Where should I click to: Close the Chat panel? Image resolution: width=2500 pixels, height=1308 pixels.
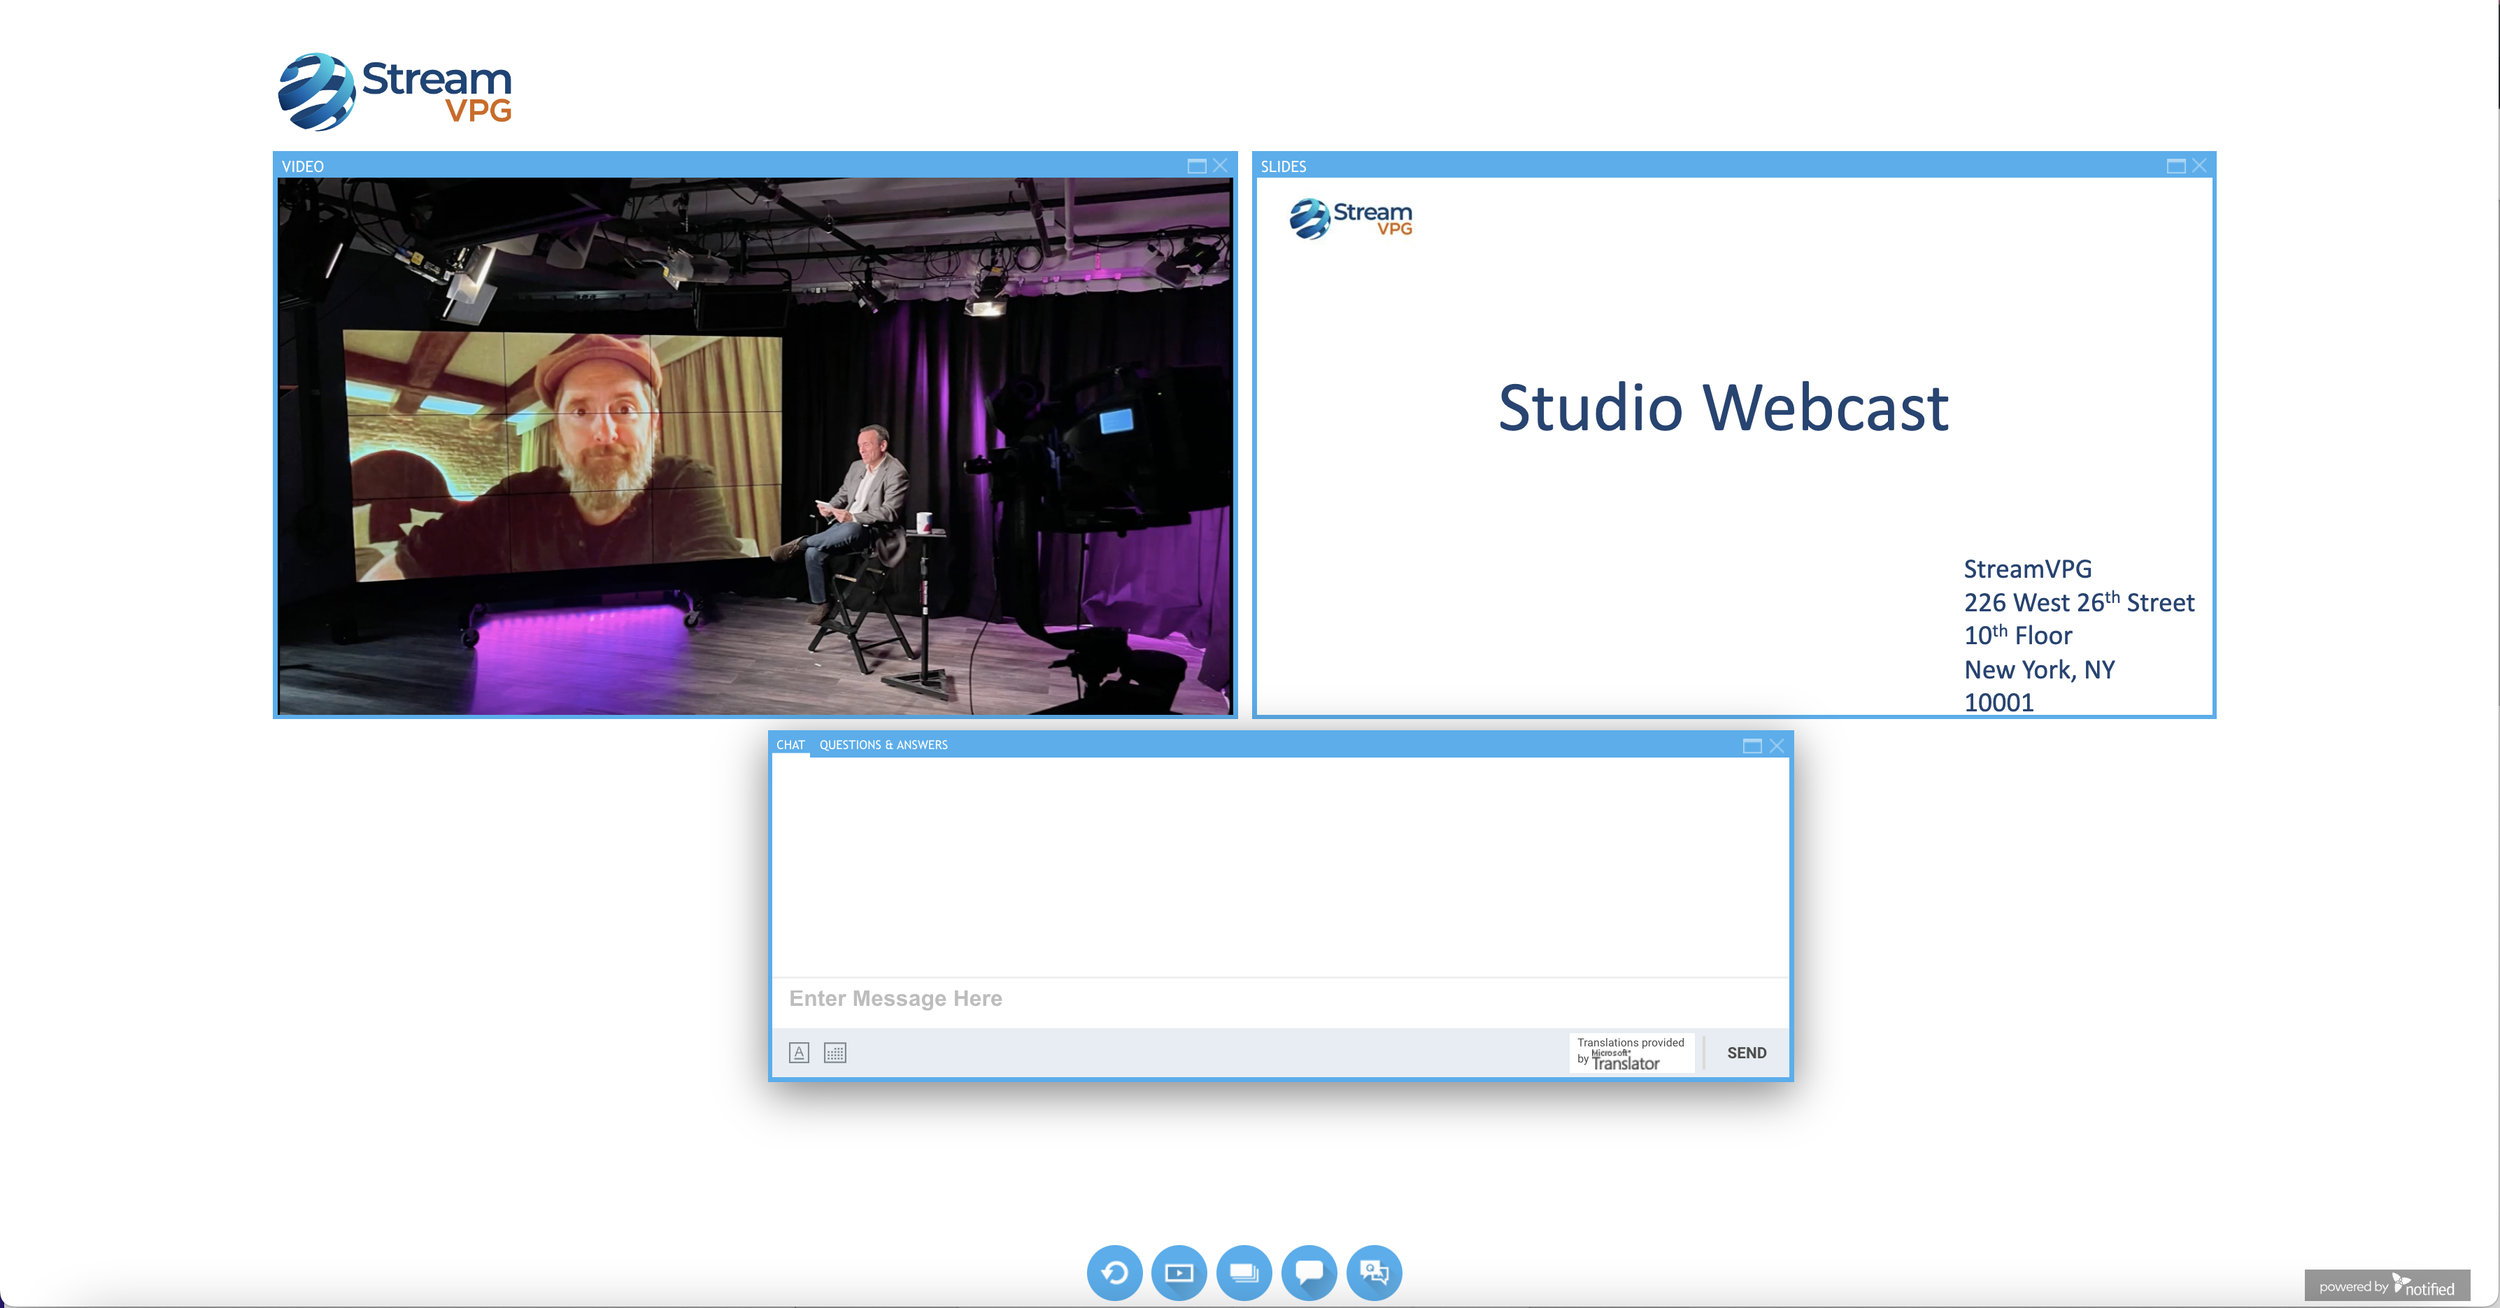(x=1776, y=746)
